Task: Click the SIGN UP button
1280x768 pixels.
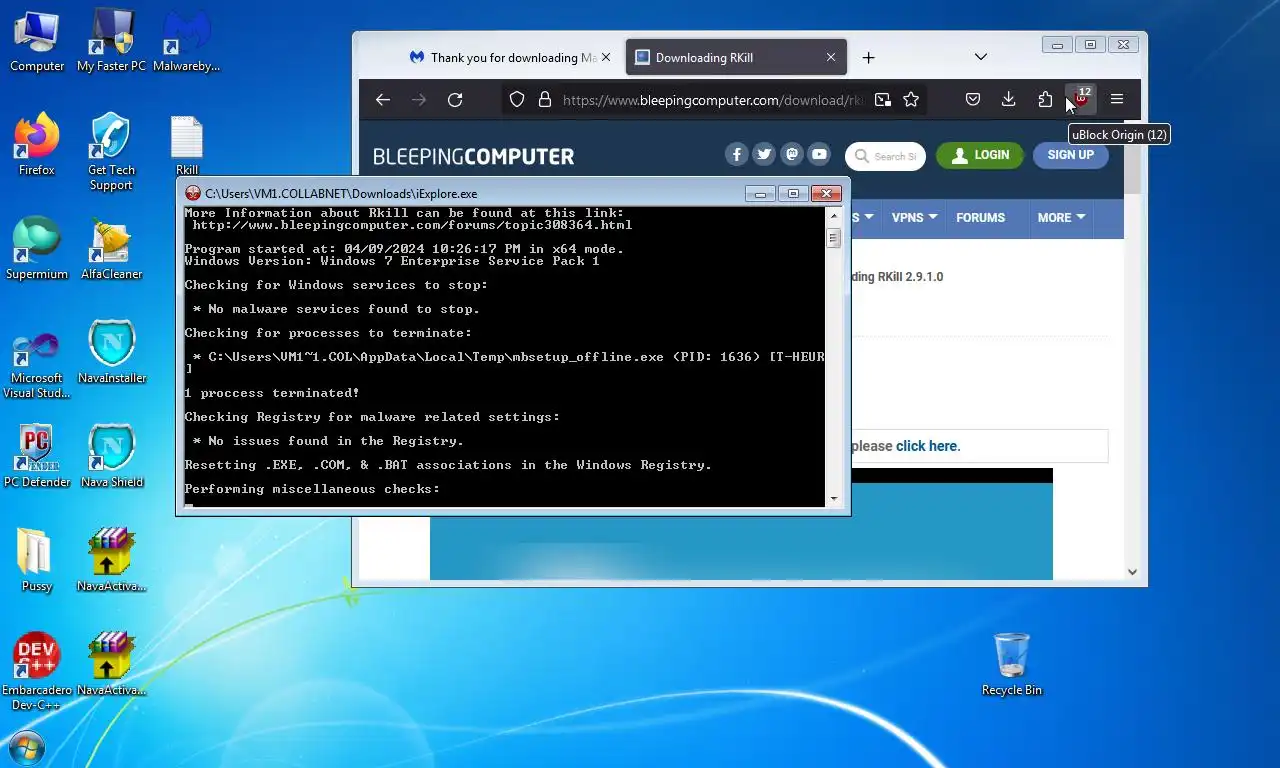Action: pos(1070,155)
